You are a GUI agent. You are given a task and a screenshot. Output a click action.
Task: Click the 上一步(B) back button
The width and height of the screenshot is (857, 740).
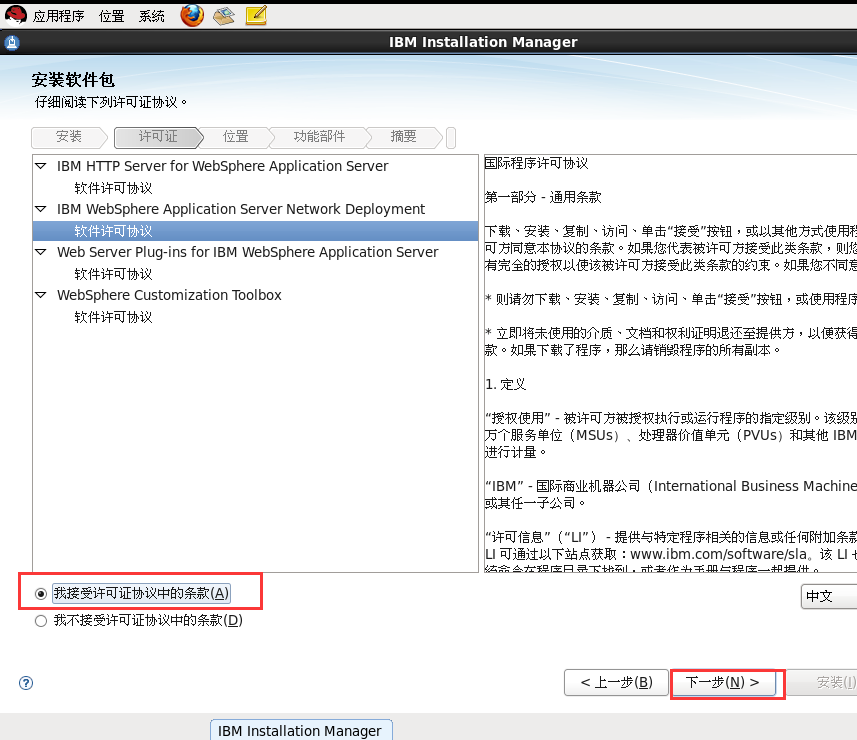[616, 683]
